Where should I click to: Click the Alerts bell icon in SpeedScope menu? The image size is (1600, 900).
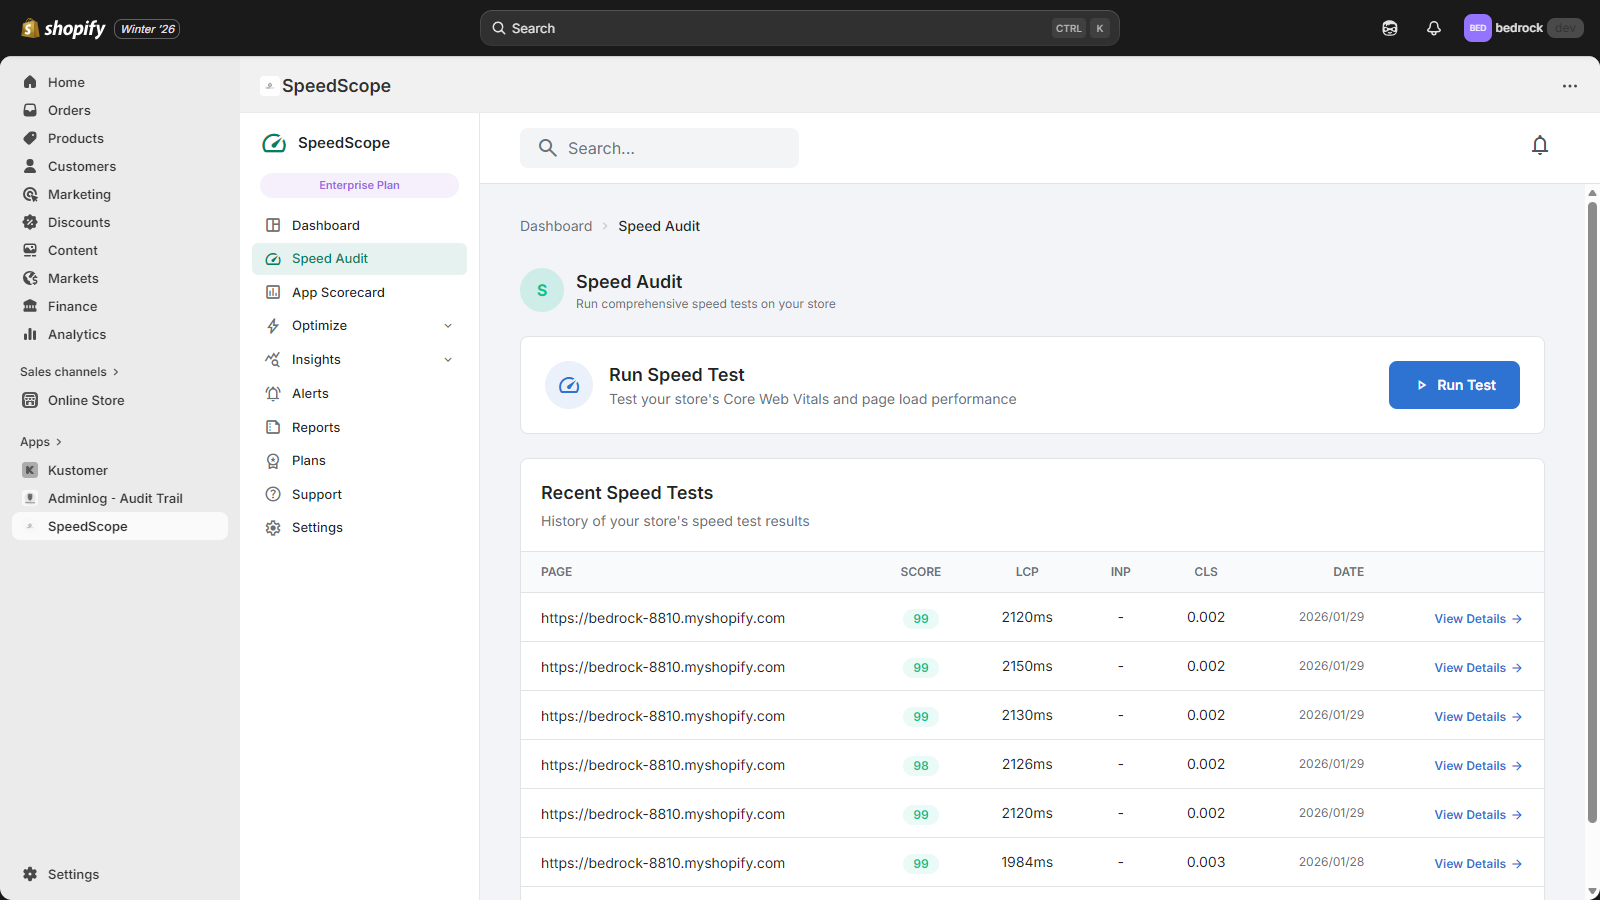tap(272, 393)
